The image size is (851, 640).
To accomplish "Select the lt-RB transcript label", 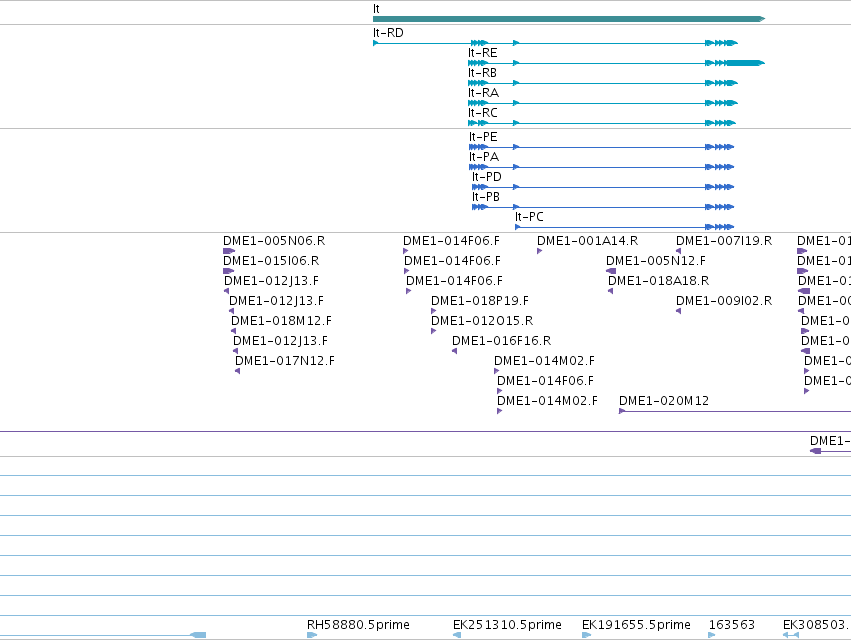I will click(482, 73).
